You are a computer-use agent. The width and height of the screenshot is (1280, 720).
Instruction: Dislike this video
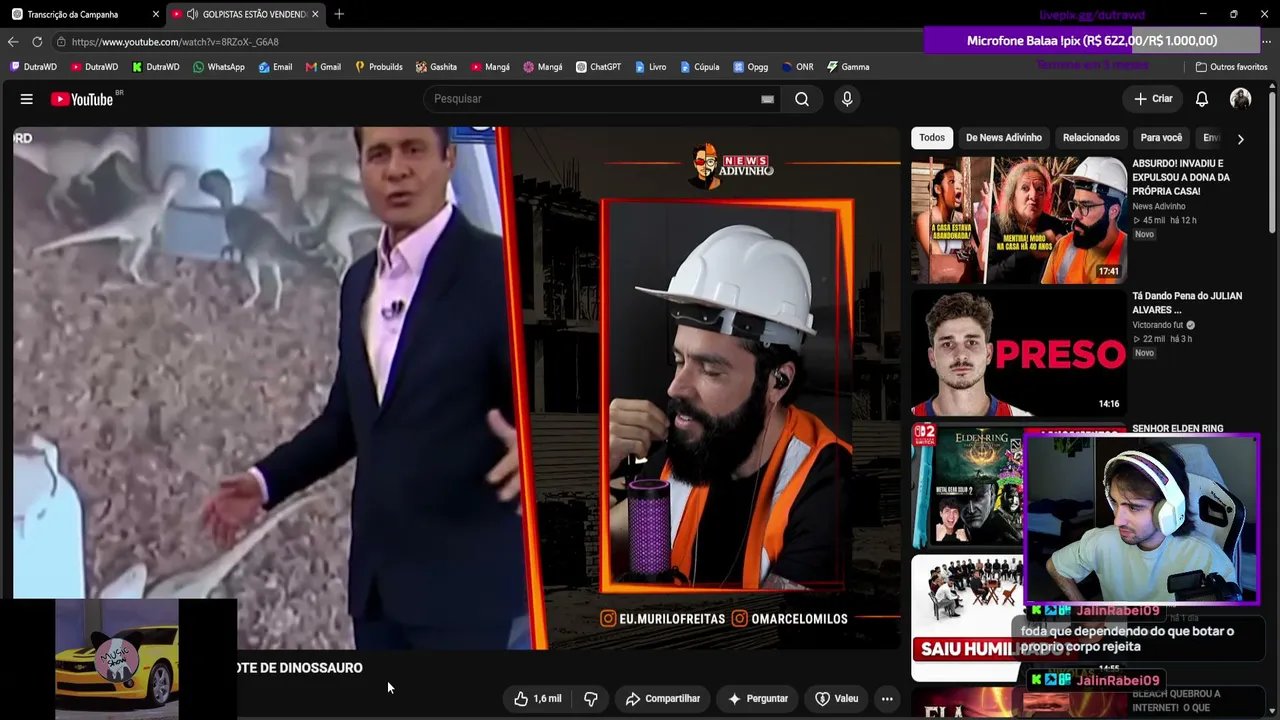click(x=590, y=699)
